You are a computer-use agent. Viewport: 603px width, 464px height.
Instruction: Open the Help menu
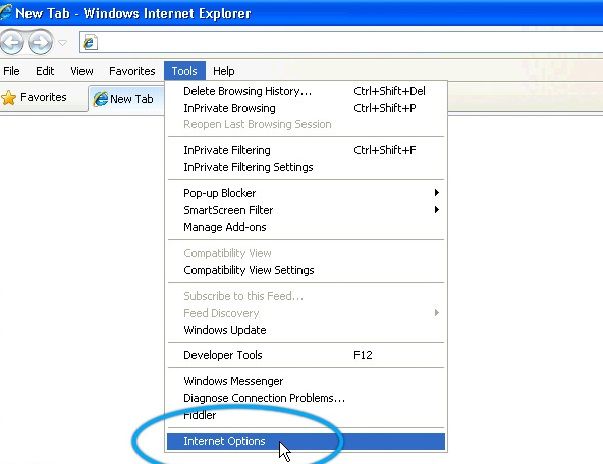[223, 71]
